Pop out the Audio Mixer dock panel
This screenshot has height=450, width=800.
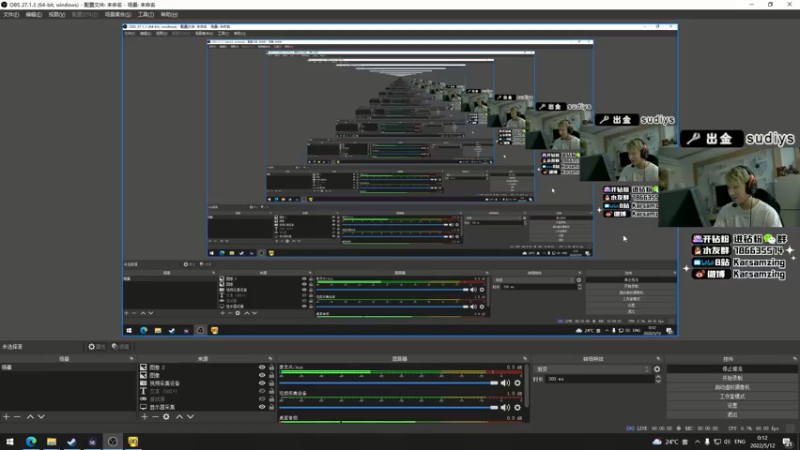pos(525,359)
